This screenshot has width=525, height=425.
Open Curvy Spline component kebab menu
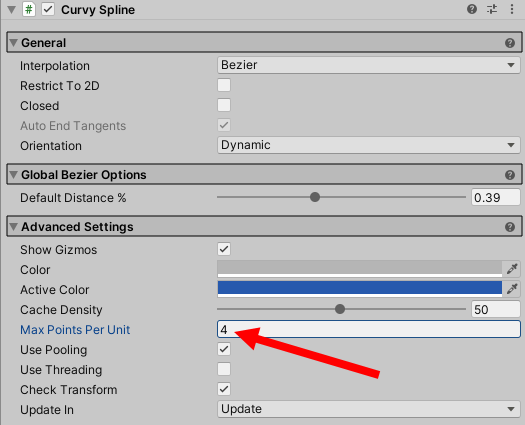tap(512, 9)
